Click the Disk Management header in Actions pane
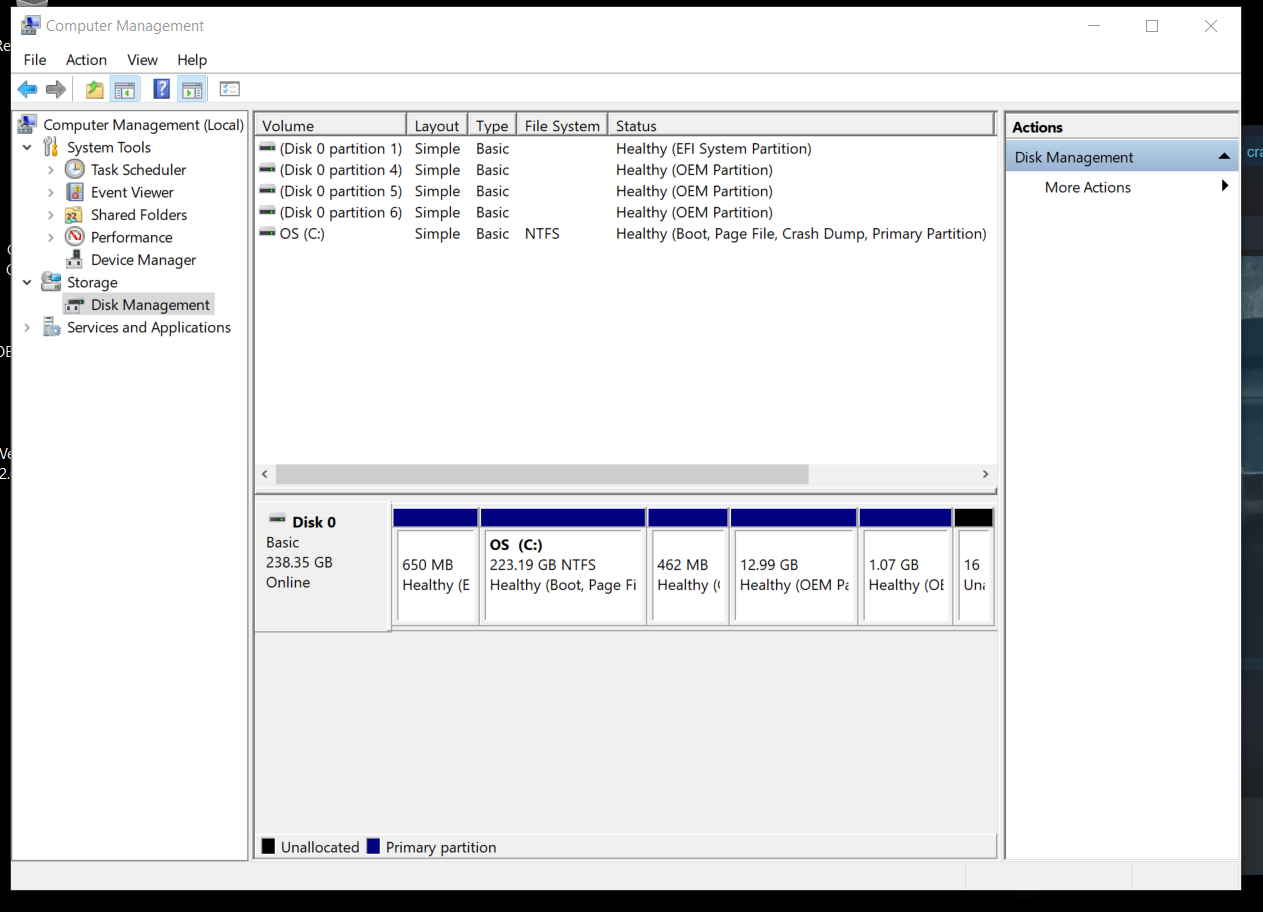1263x912 pixels. tap(1122, 157)
